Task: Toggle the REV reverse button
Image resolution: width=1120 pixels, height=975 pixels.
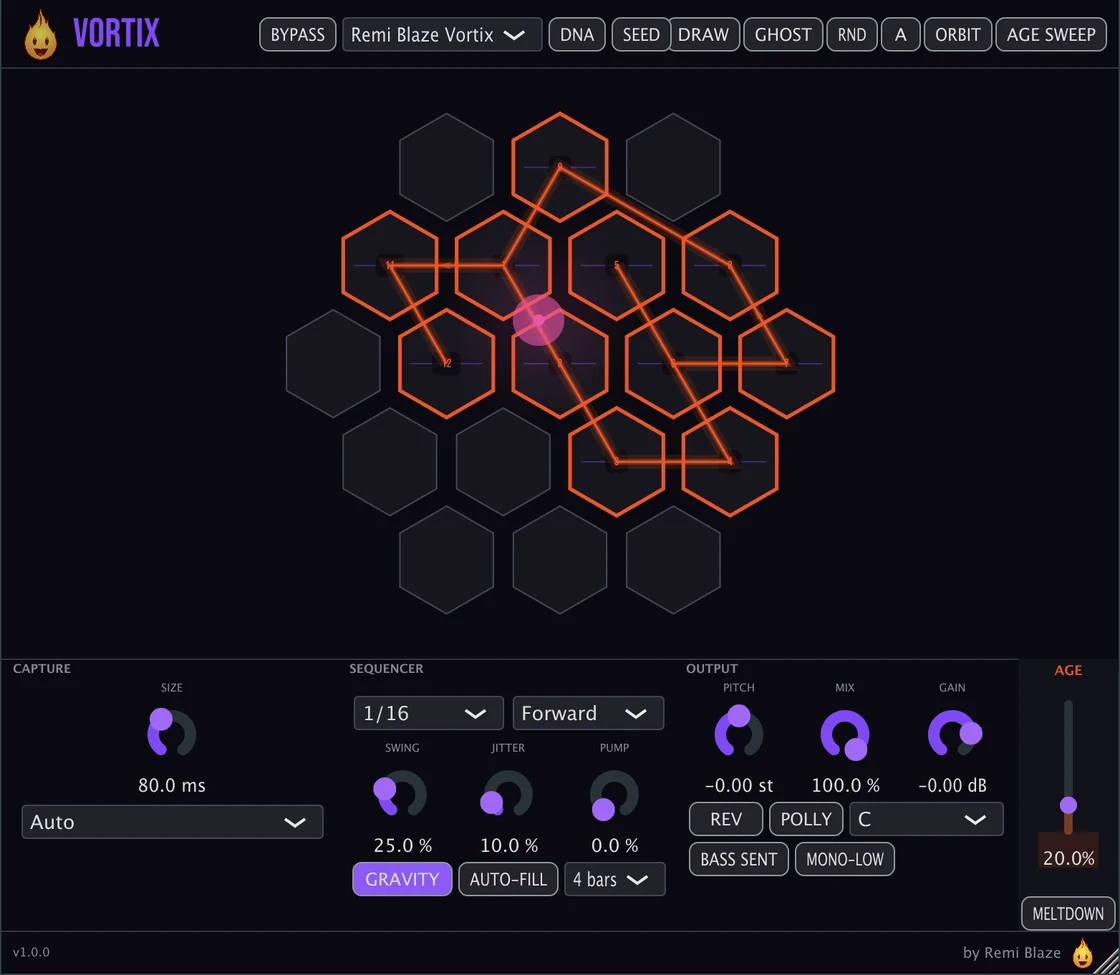Action: (726, 819)
